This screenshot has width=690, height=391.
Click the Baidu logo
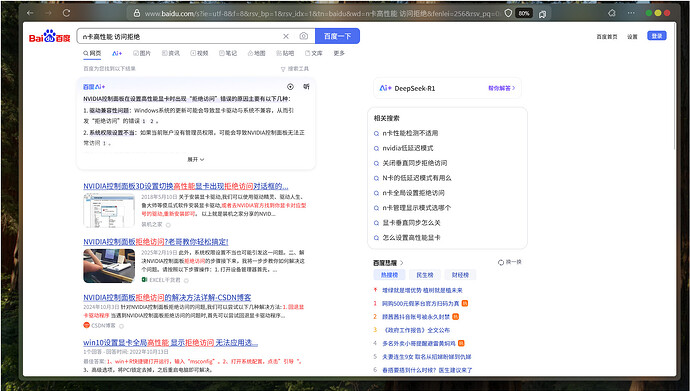[49, 36]
